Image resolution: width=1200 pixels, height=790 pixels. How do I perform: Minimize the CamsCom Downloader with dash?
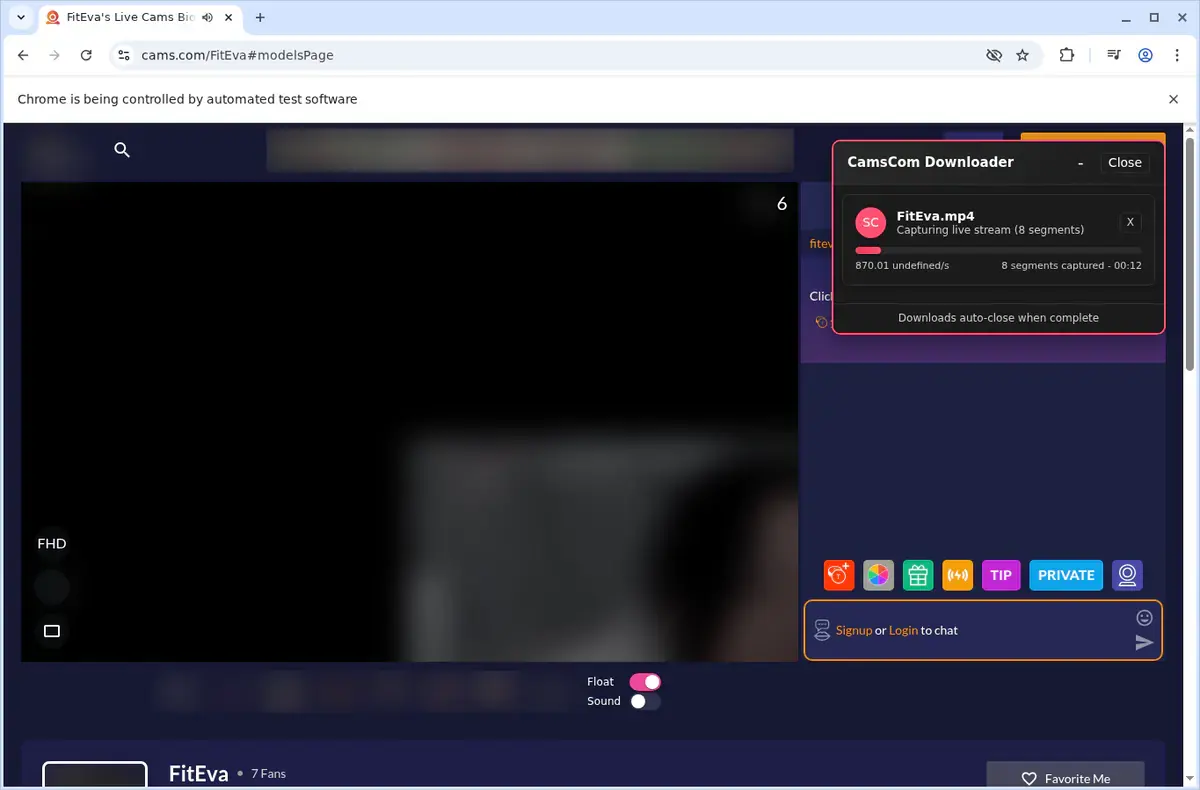pos(1080,163)
